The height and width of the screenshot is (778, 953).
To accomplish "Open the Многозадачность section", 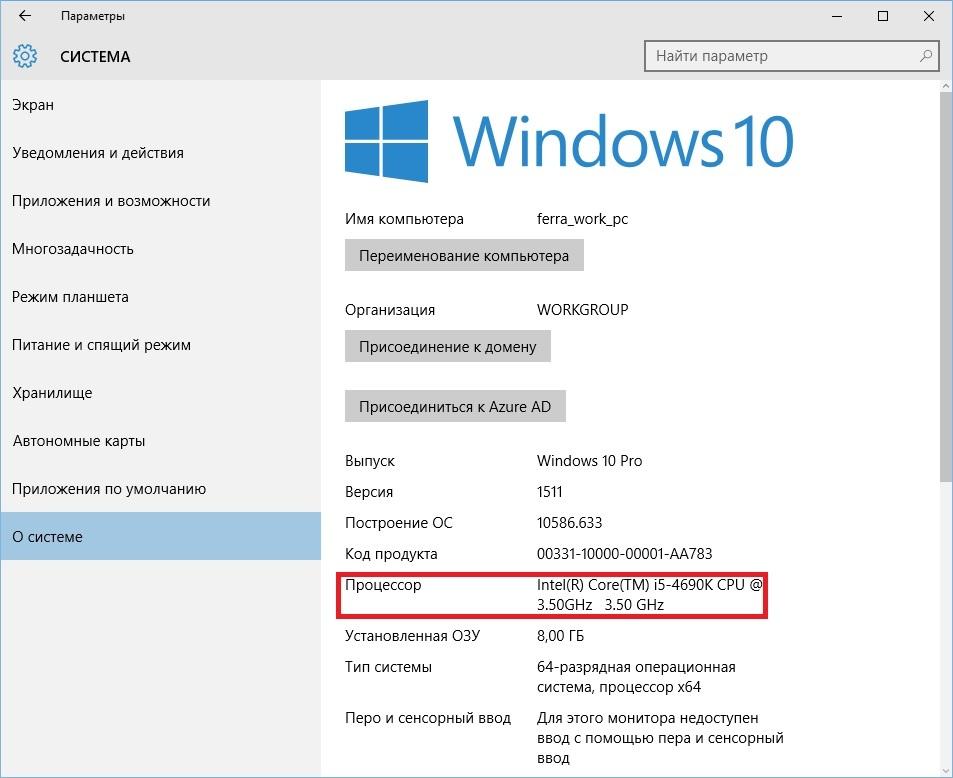I will click(x=73, y=249).
